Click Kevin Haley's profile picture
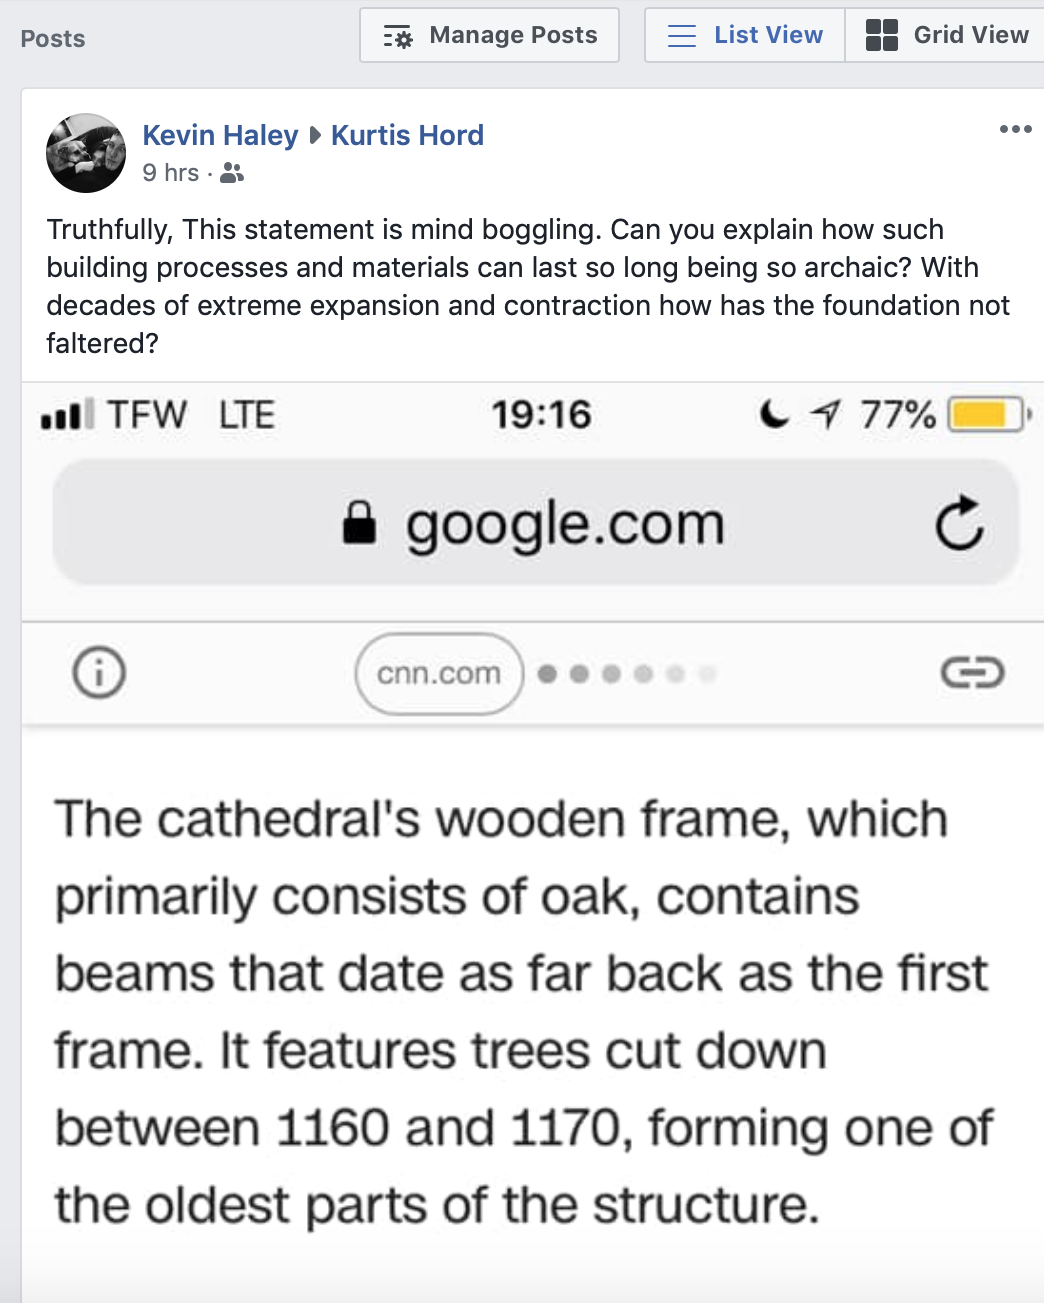 (x=86, y=153)
